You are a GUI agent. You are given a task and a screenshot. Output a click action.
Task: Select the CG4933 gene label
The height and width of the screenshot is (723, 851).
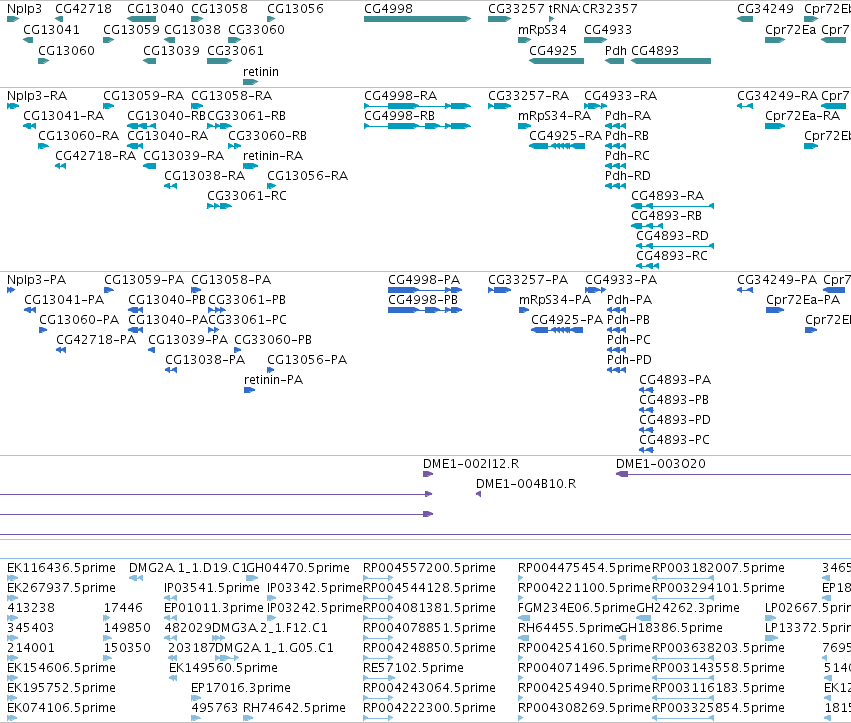click(x=608, y=29)
